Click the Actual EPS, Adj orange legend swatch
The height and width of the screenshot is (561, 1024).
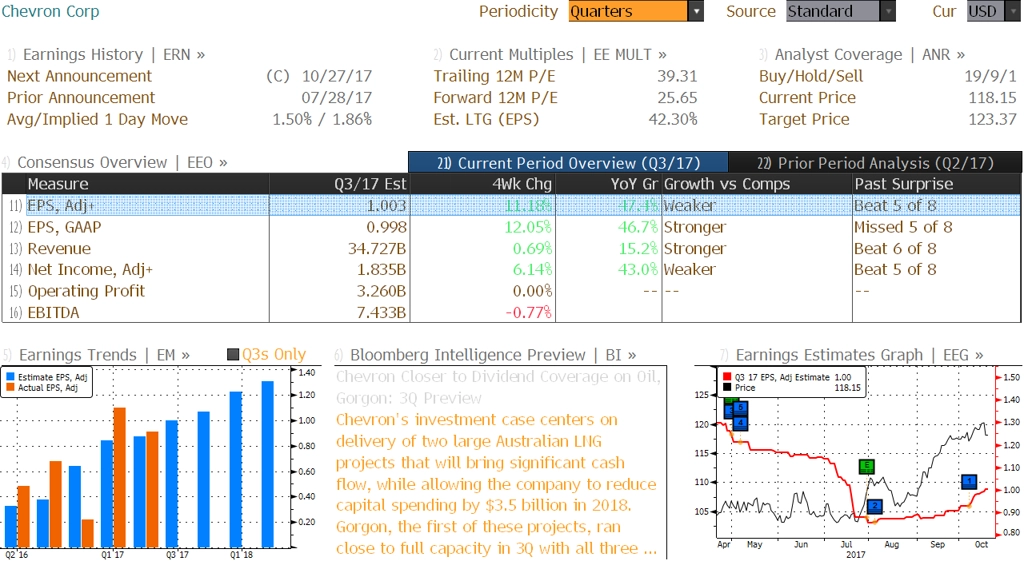point(10,387)
